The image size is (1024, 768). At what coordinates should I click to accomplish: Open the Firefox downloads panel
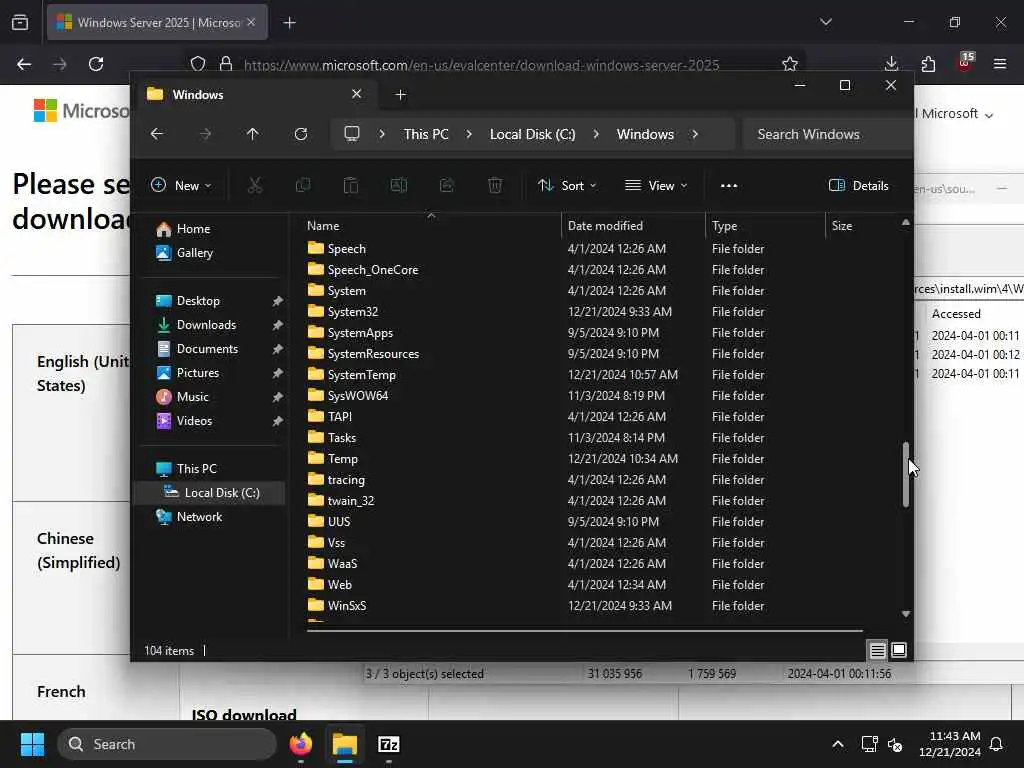tap(891, 64)
